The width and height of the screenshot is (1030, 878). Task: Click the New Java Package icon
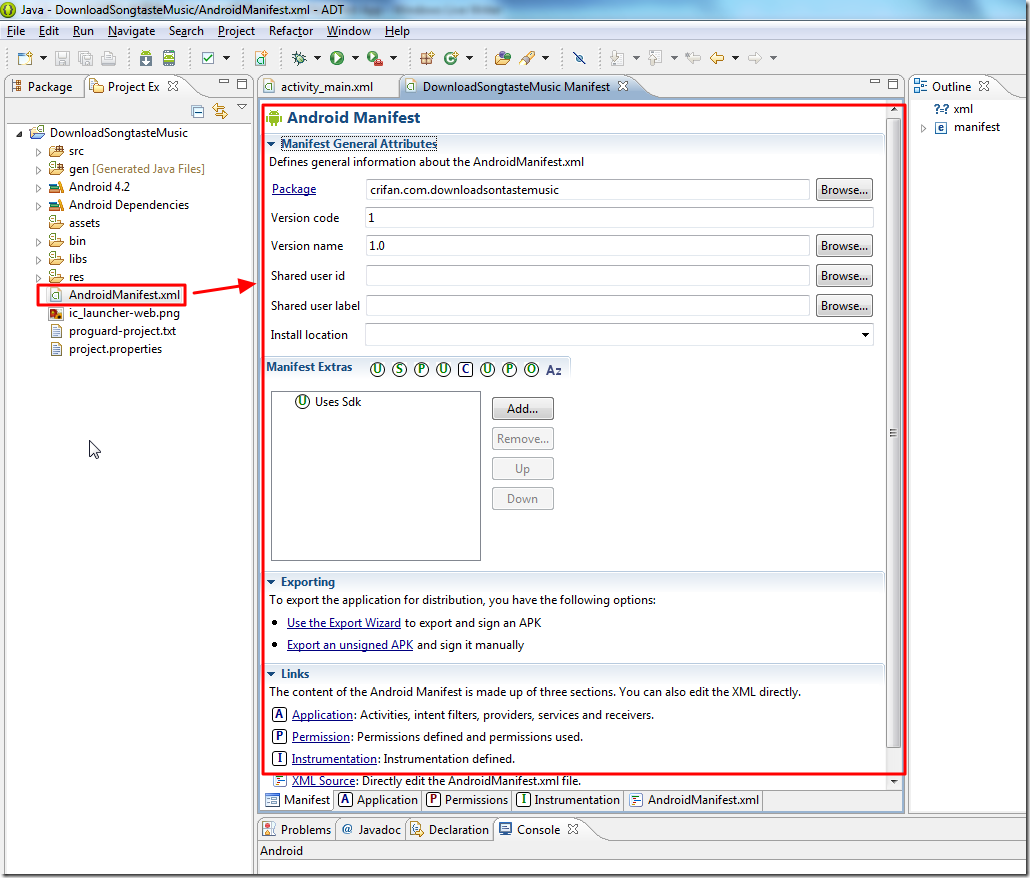click(427, 58)
